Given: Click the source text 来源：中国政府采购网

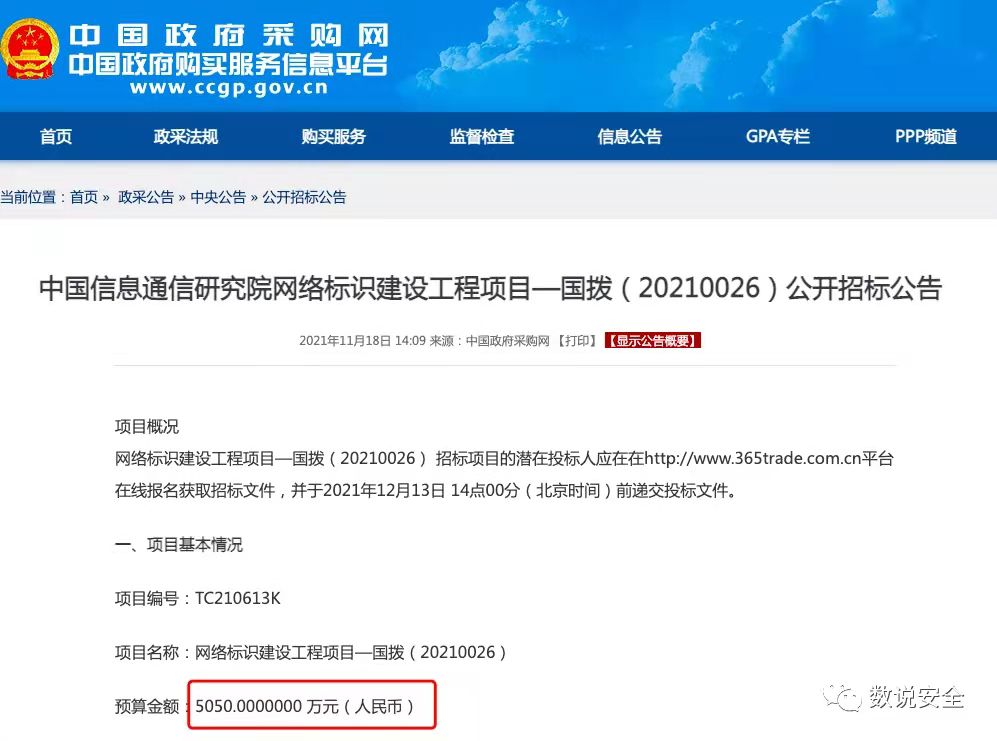Looking at the screenshot, I should [x=490, y=341].
